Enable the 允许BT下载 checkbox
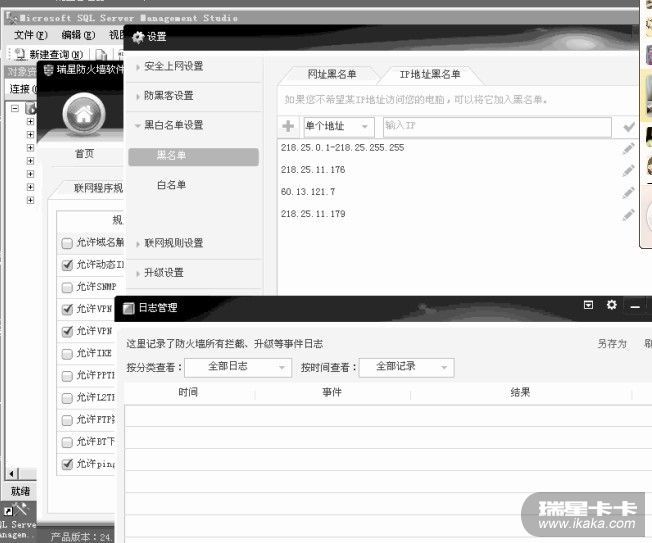Image resolution: width=652 pixels, height=543 pixels. [67, 442]
